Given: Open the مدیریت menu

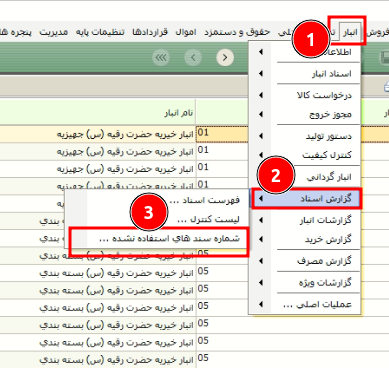Looking at the screenshot, I should [53, 32].
